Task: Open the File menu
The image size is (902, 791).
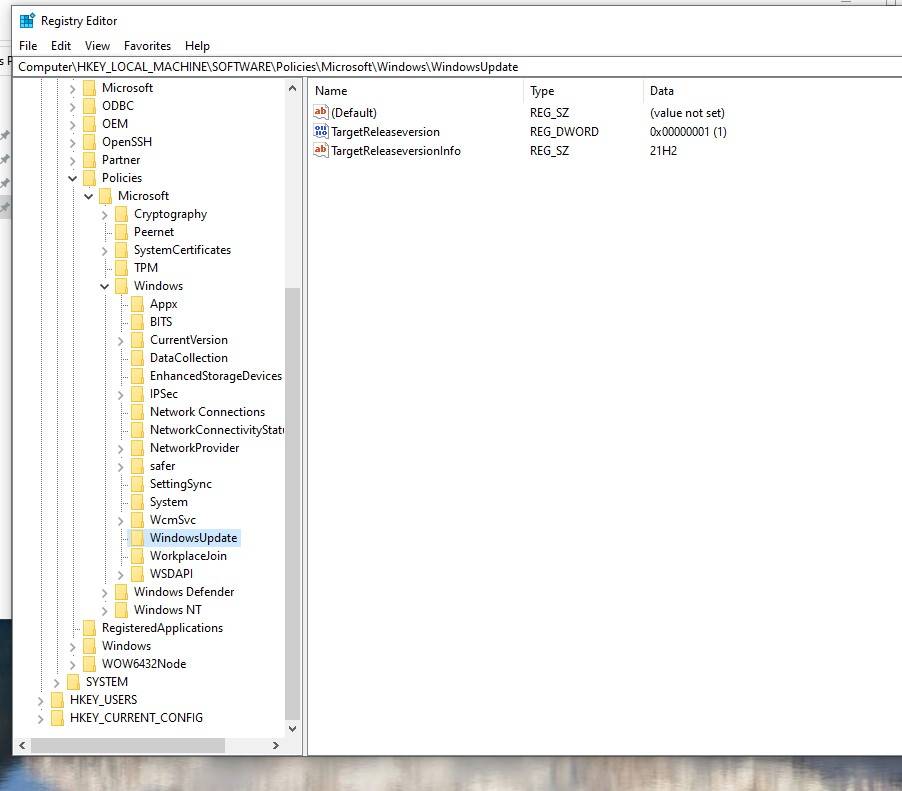Action: click(28, 45)
